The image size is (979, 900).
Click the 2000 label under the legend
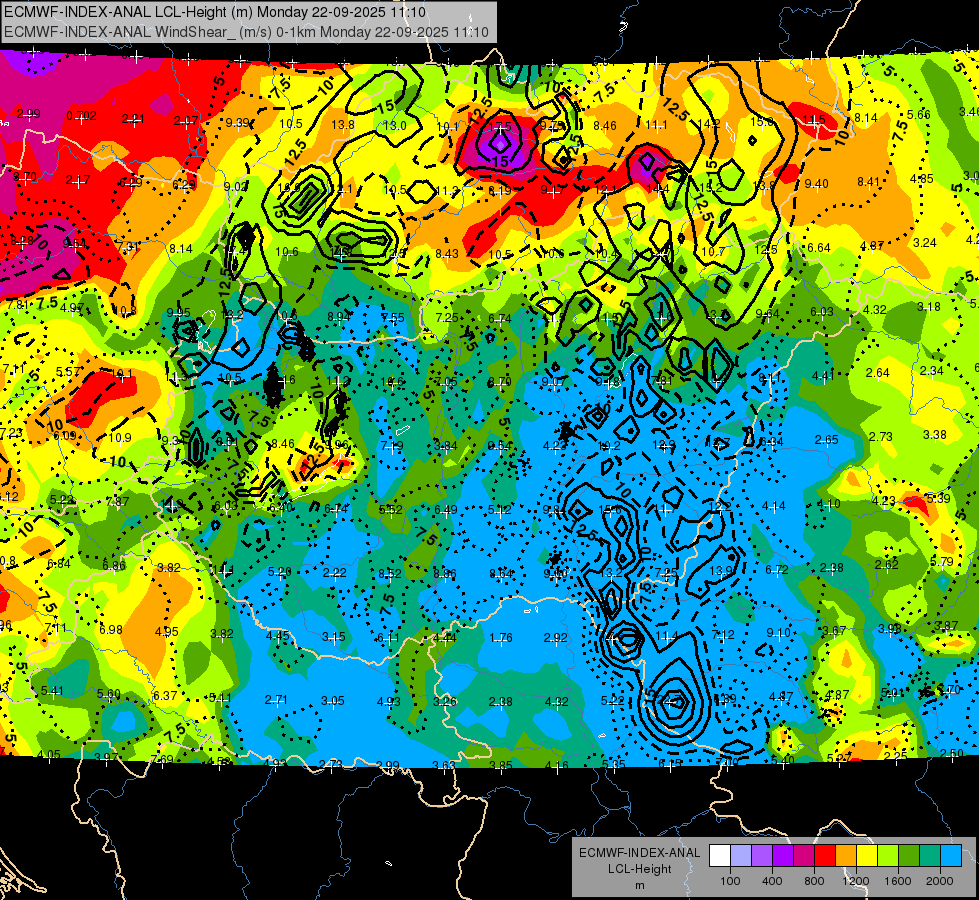pos(940,881)
